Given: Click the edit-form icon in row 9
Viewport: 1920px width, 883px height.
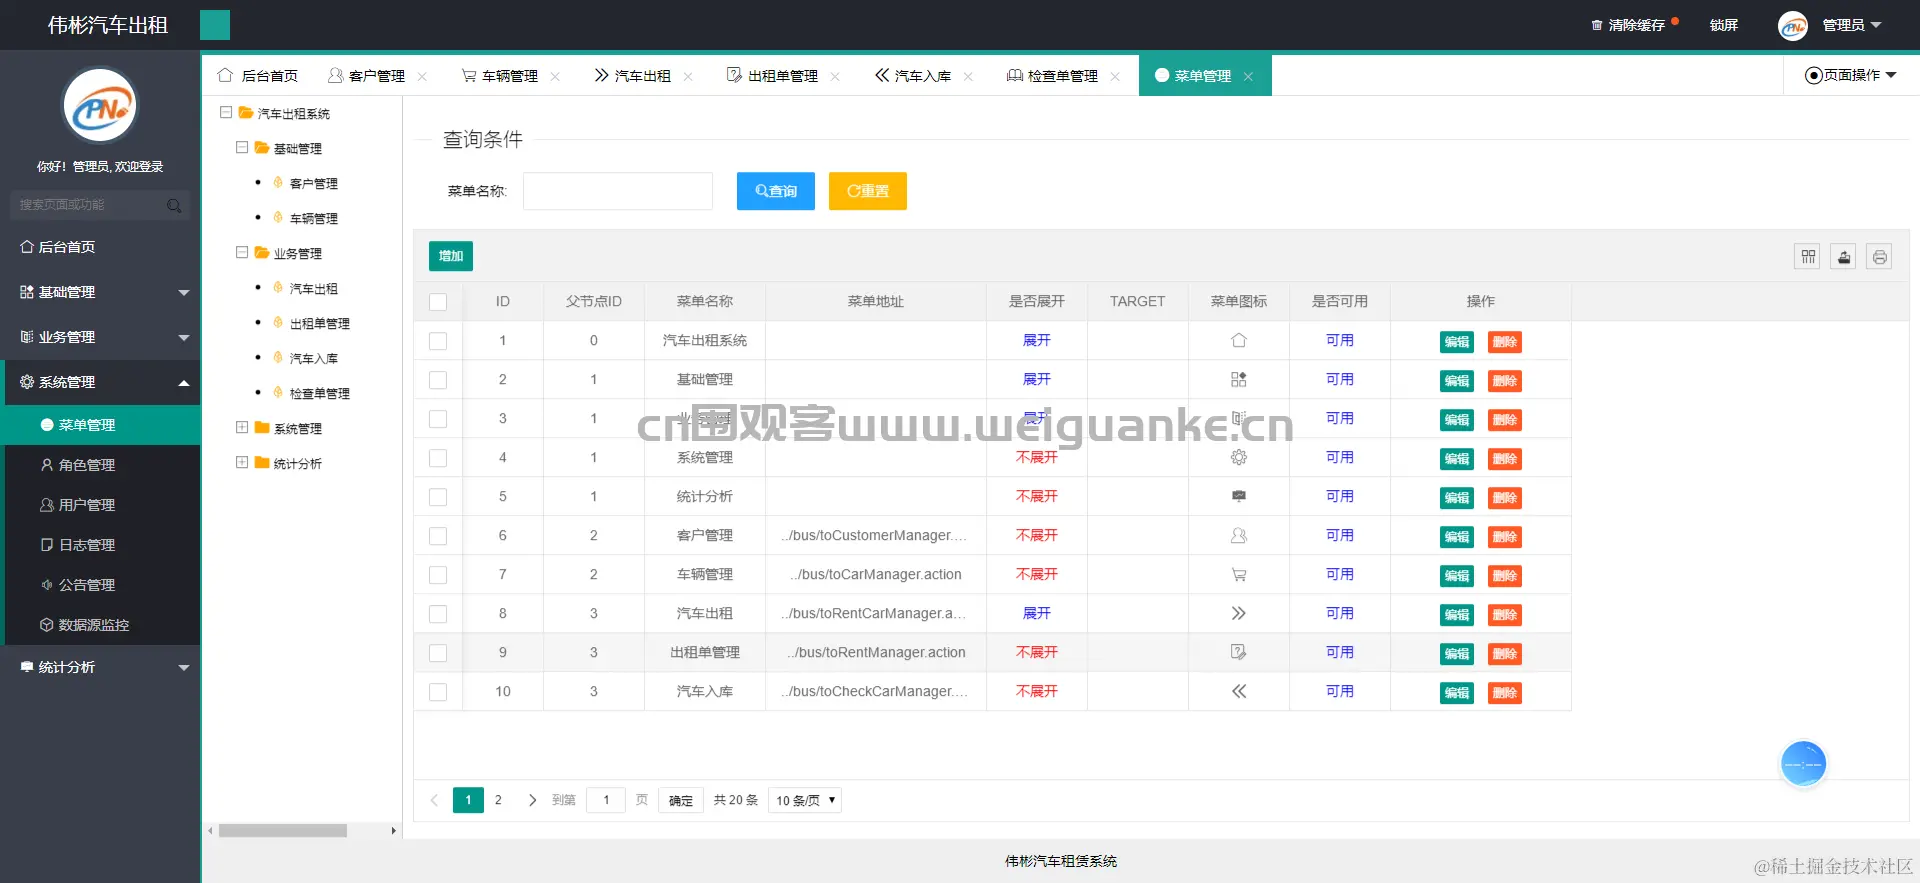Looking at the screenshot, I should (x=1239, y=652).
